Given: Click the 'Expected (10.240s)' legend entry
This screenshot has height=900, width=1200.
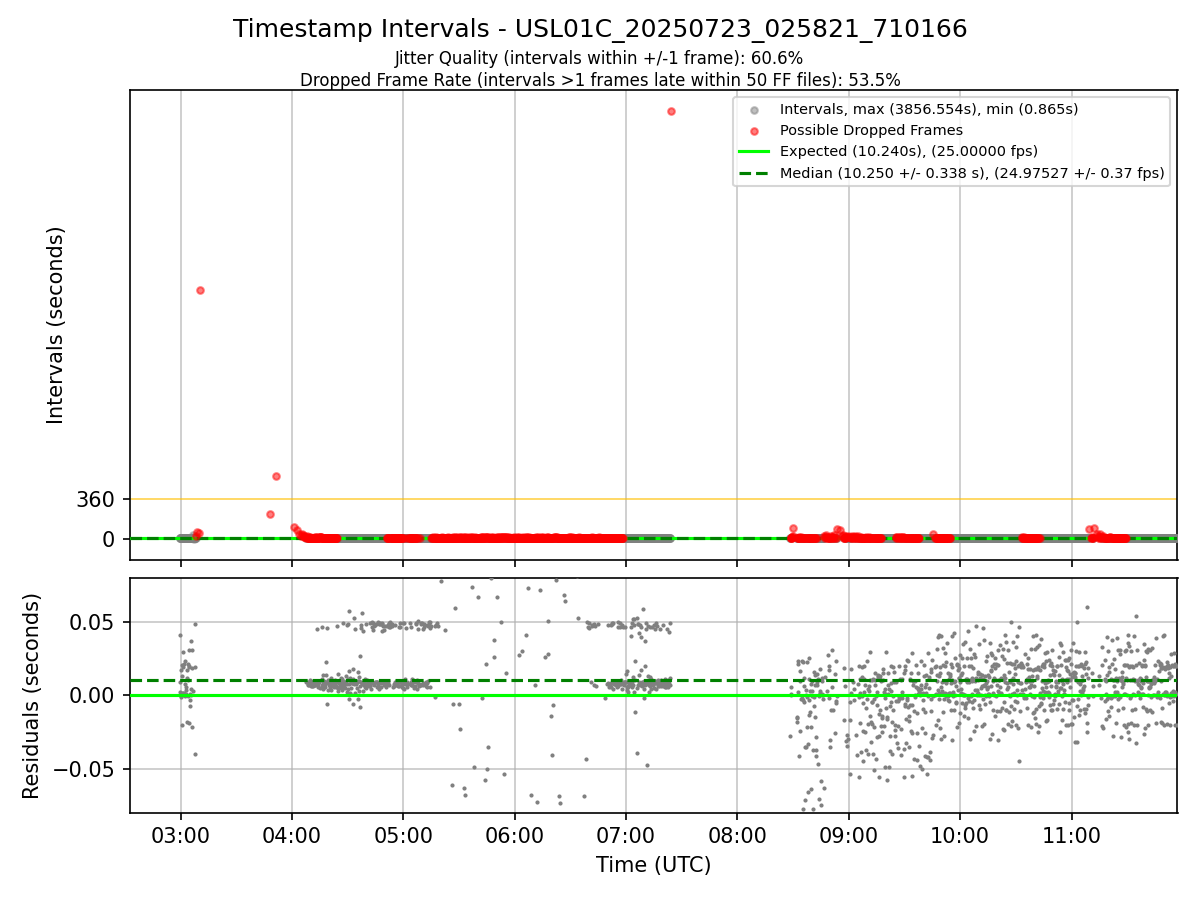Looking at the screenshot, I should click(x=909, y=151).
